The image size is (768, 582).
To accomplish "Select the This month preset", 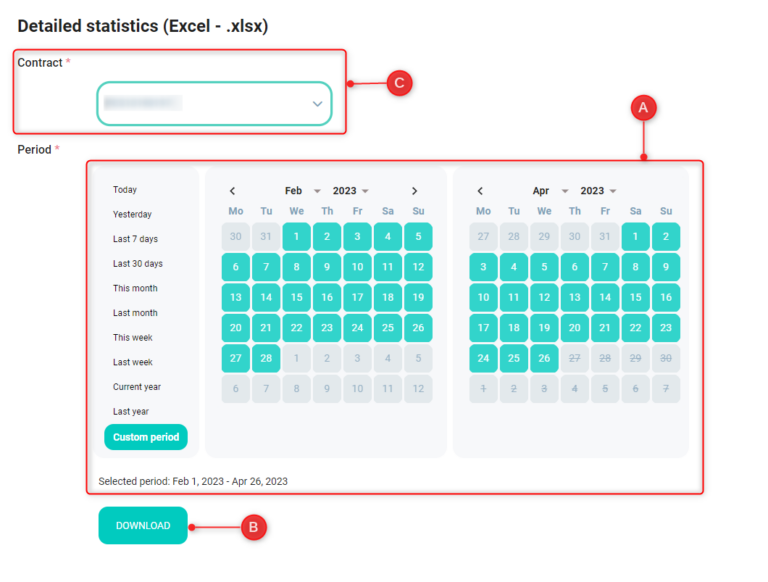I will tap(135, 288).
